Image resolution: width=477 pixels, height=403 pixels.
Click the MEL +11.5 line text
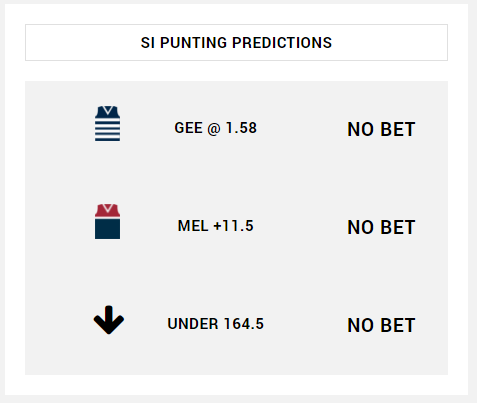(x=216, y=226)
